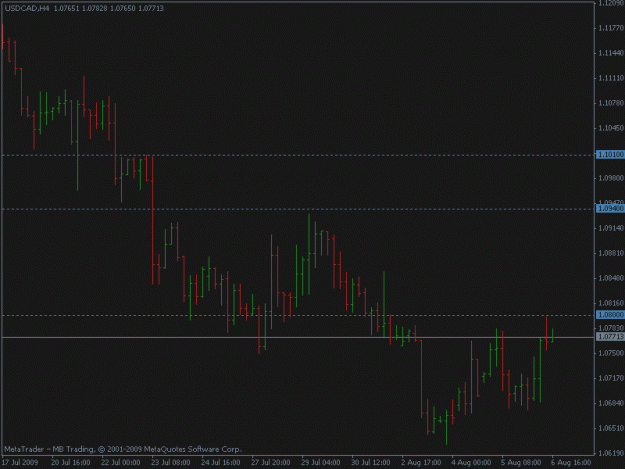Click the 30 Jul 12:00 time label
The width and height of the screenshot is (625, 469).
coord(370,463)
